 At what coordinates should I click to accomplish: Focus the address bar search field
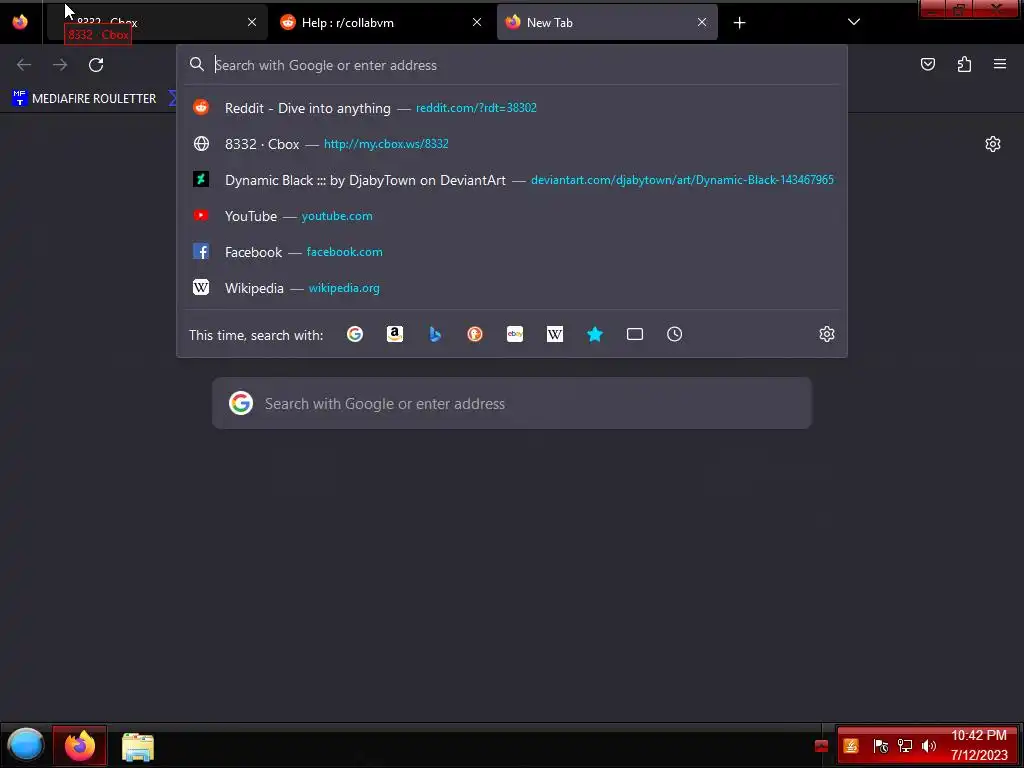point(512,65)
